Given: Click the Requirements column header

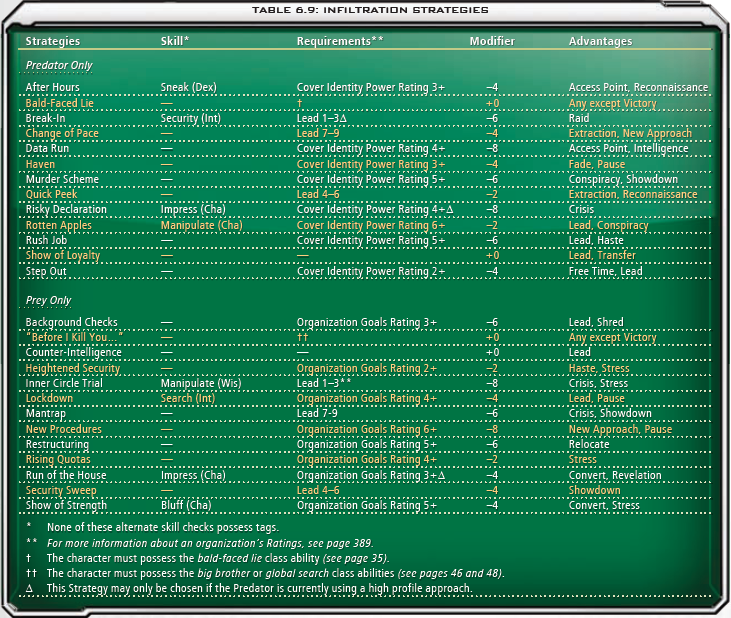Looking at the screenshot, I should [x=340, y=41].
